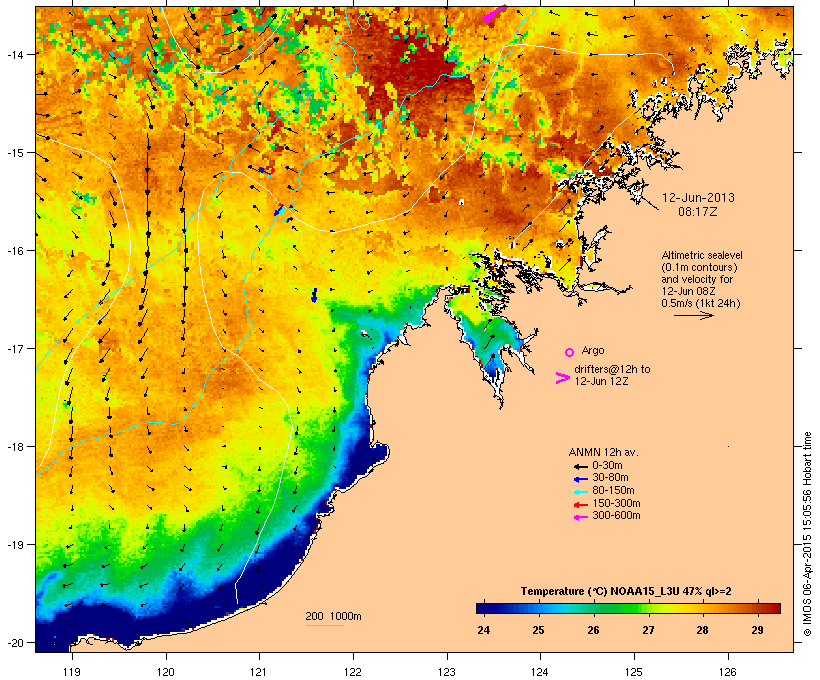820x680 pixels.
Task: Click the magenta drifters arrowhead symbol
Action: (562, 378)
